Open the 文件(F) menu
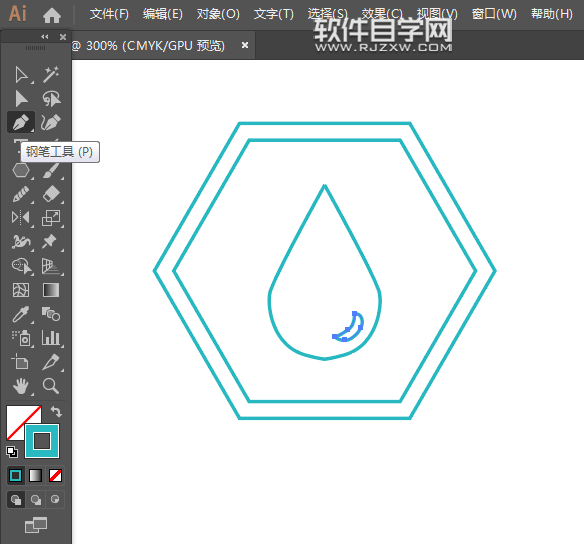Image resolution: width=584 pixels, height=544 pixels. pyautogui.click(x=109, y=14)
